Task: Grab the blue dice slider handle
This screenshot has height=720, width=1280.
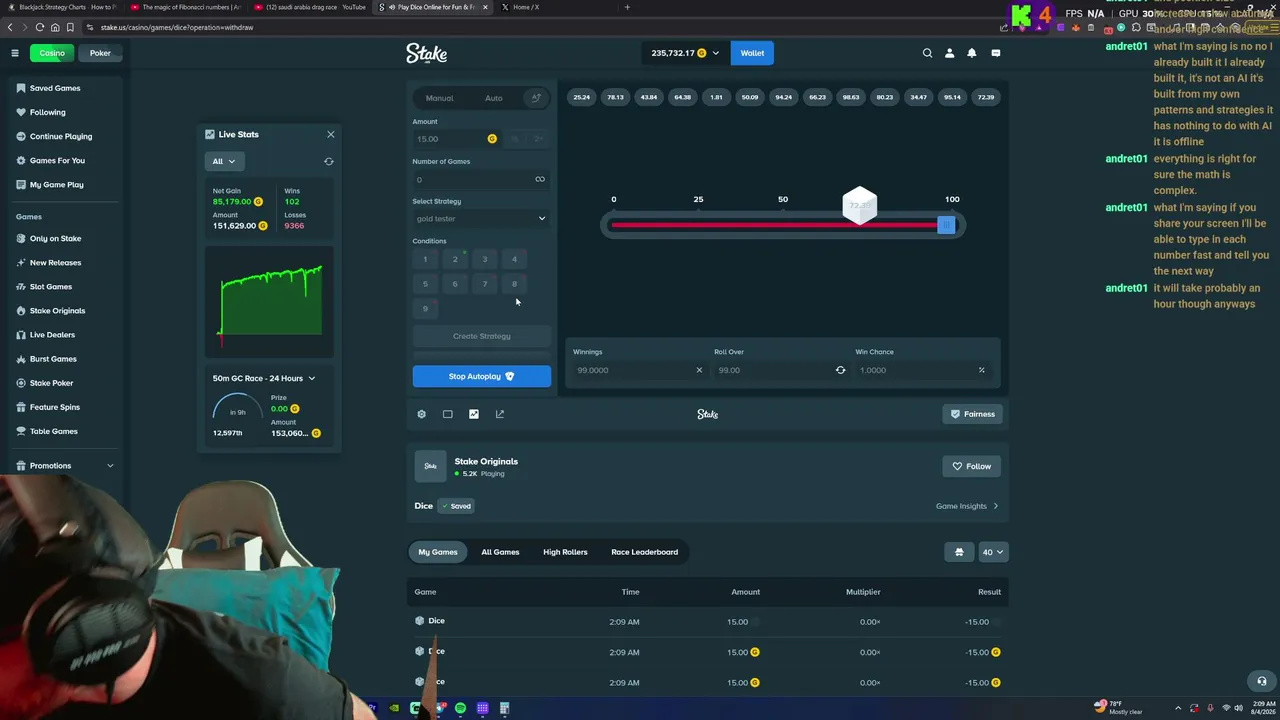Action: (945, 225)
